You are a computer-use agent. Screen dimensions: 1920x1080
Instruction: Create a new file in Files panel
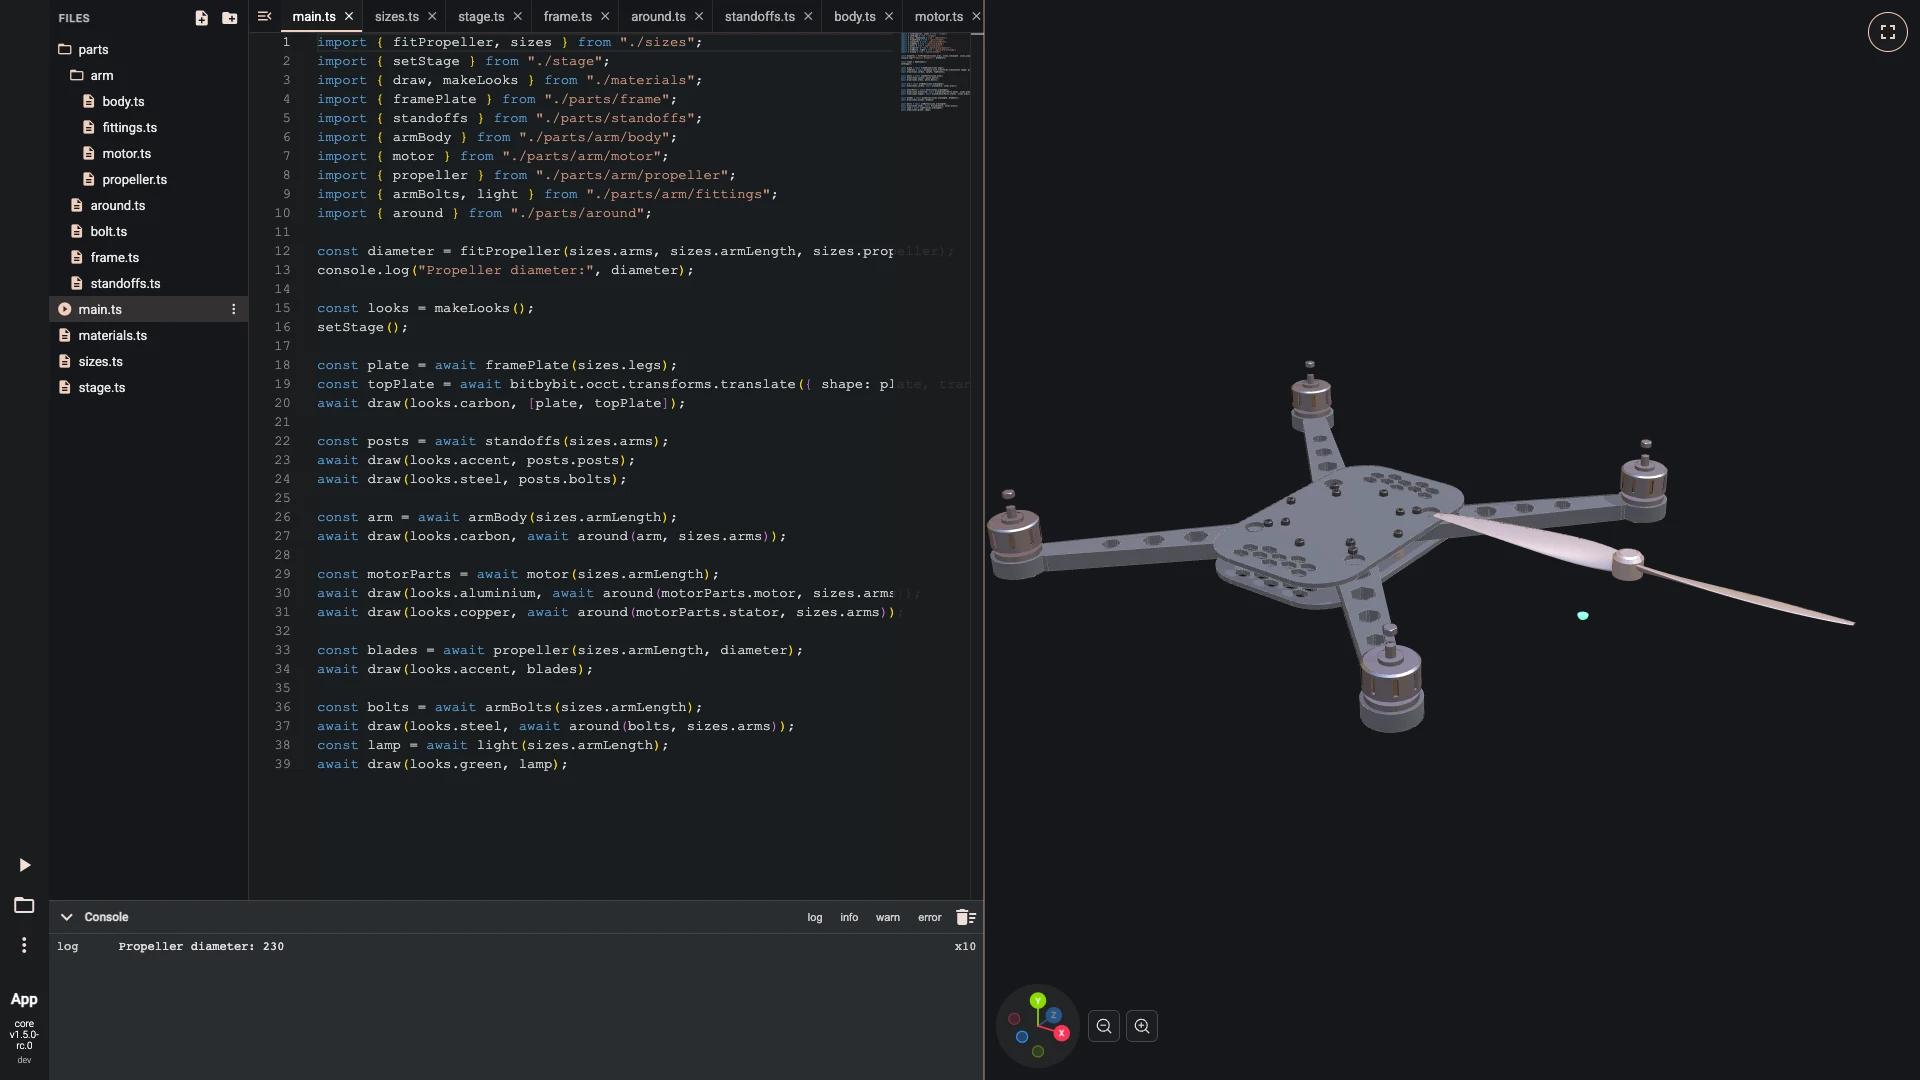pos(201,18)
